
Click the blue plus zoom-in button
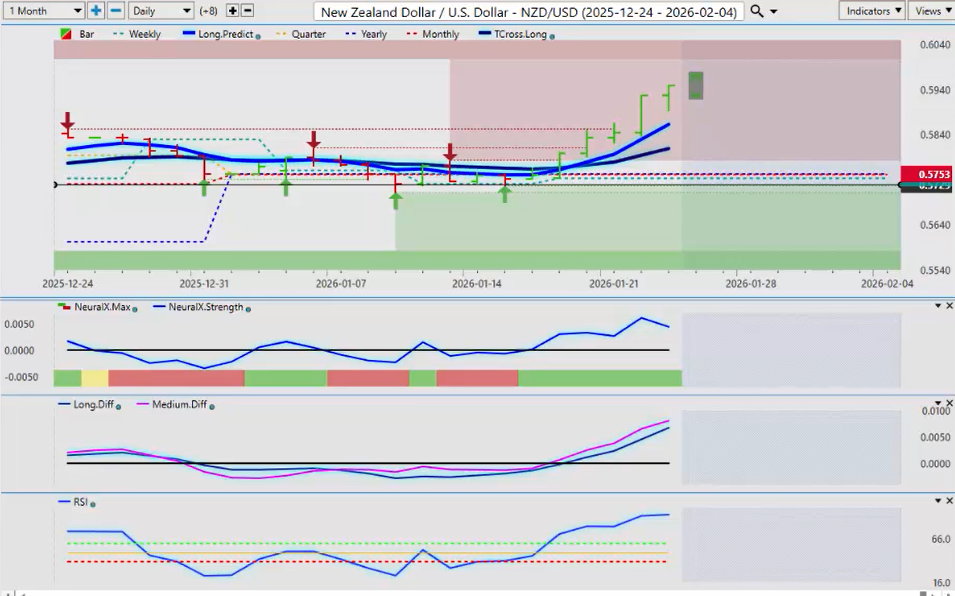96,10
